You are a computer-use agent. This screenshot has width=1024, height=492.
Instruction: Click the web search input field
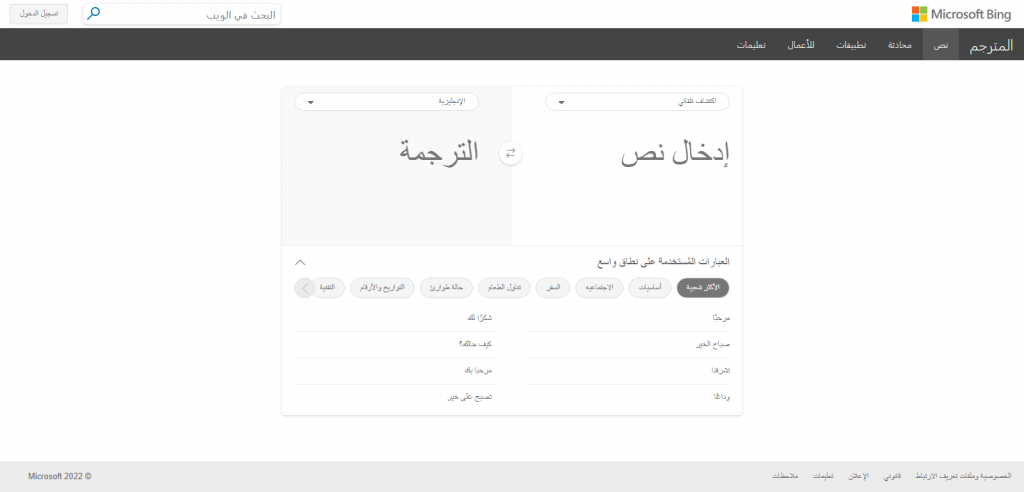(190, 14)
